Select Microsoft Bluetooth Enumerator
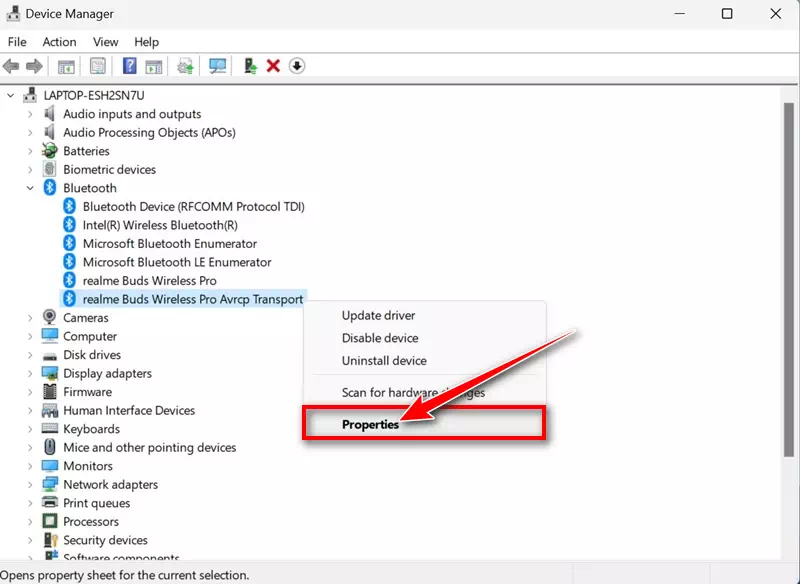 [x=170, y=244]
